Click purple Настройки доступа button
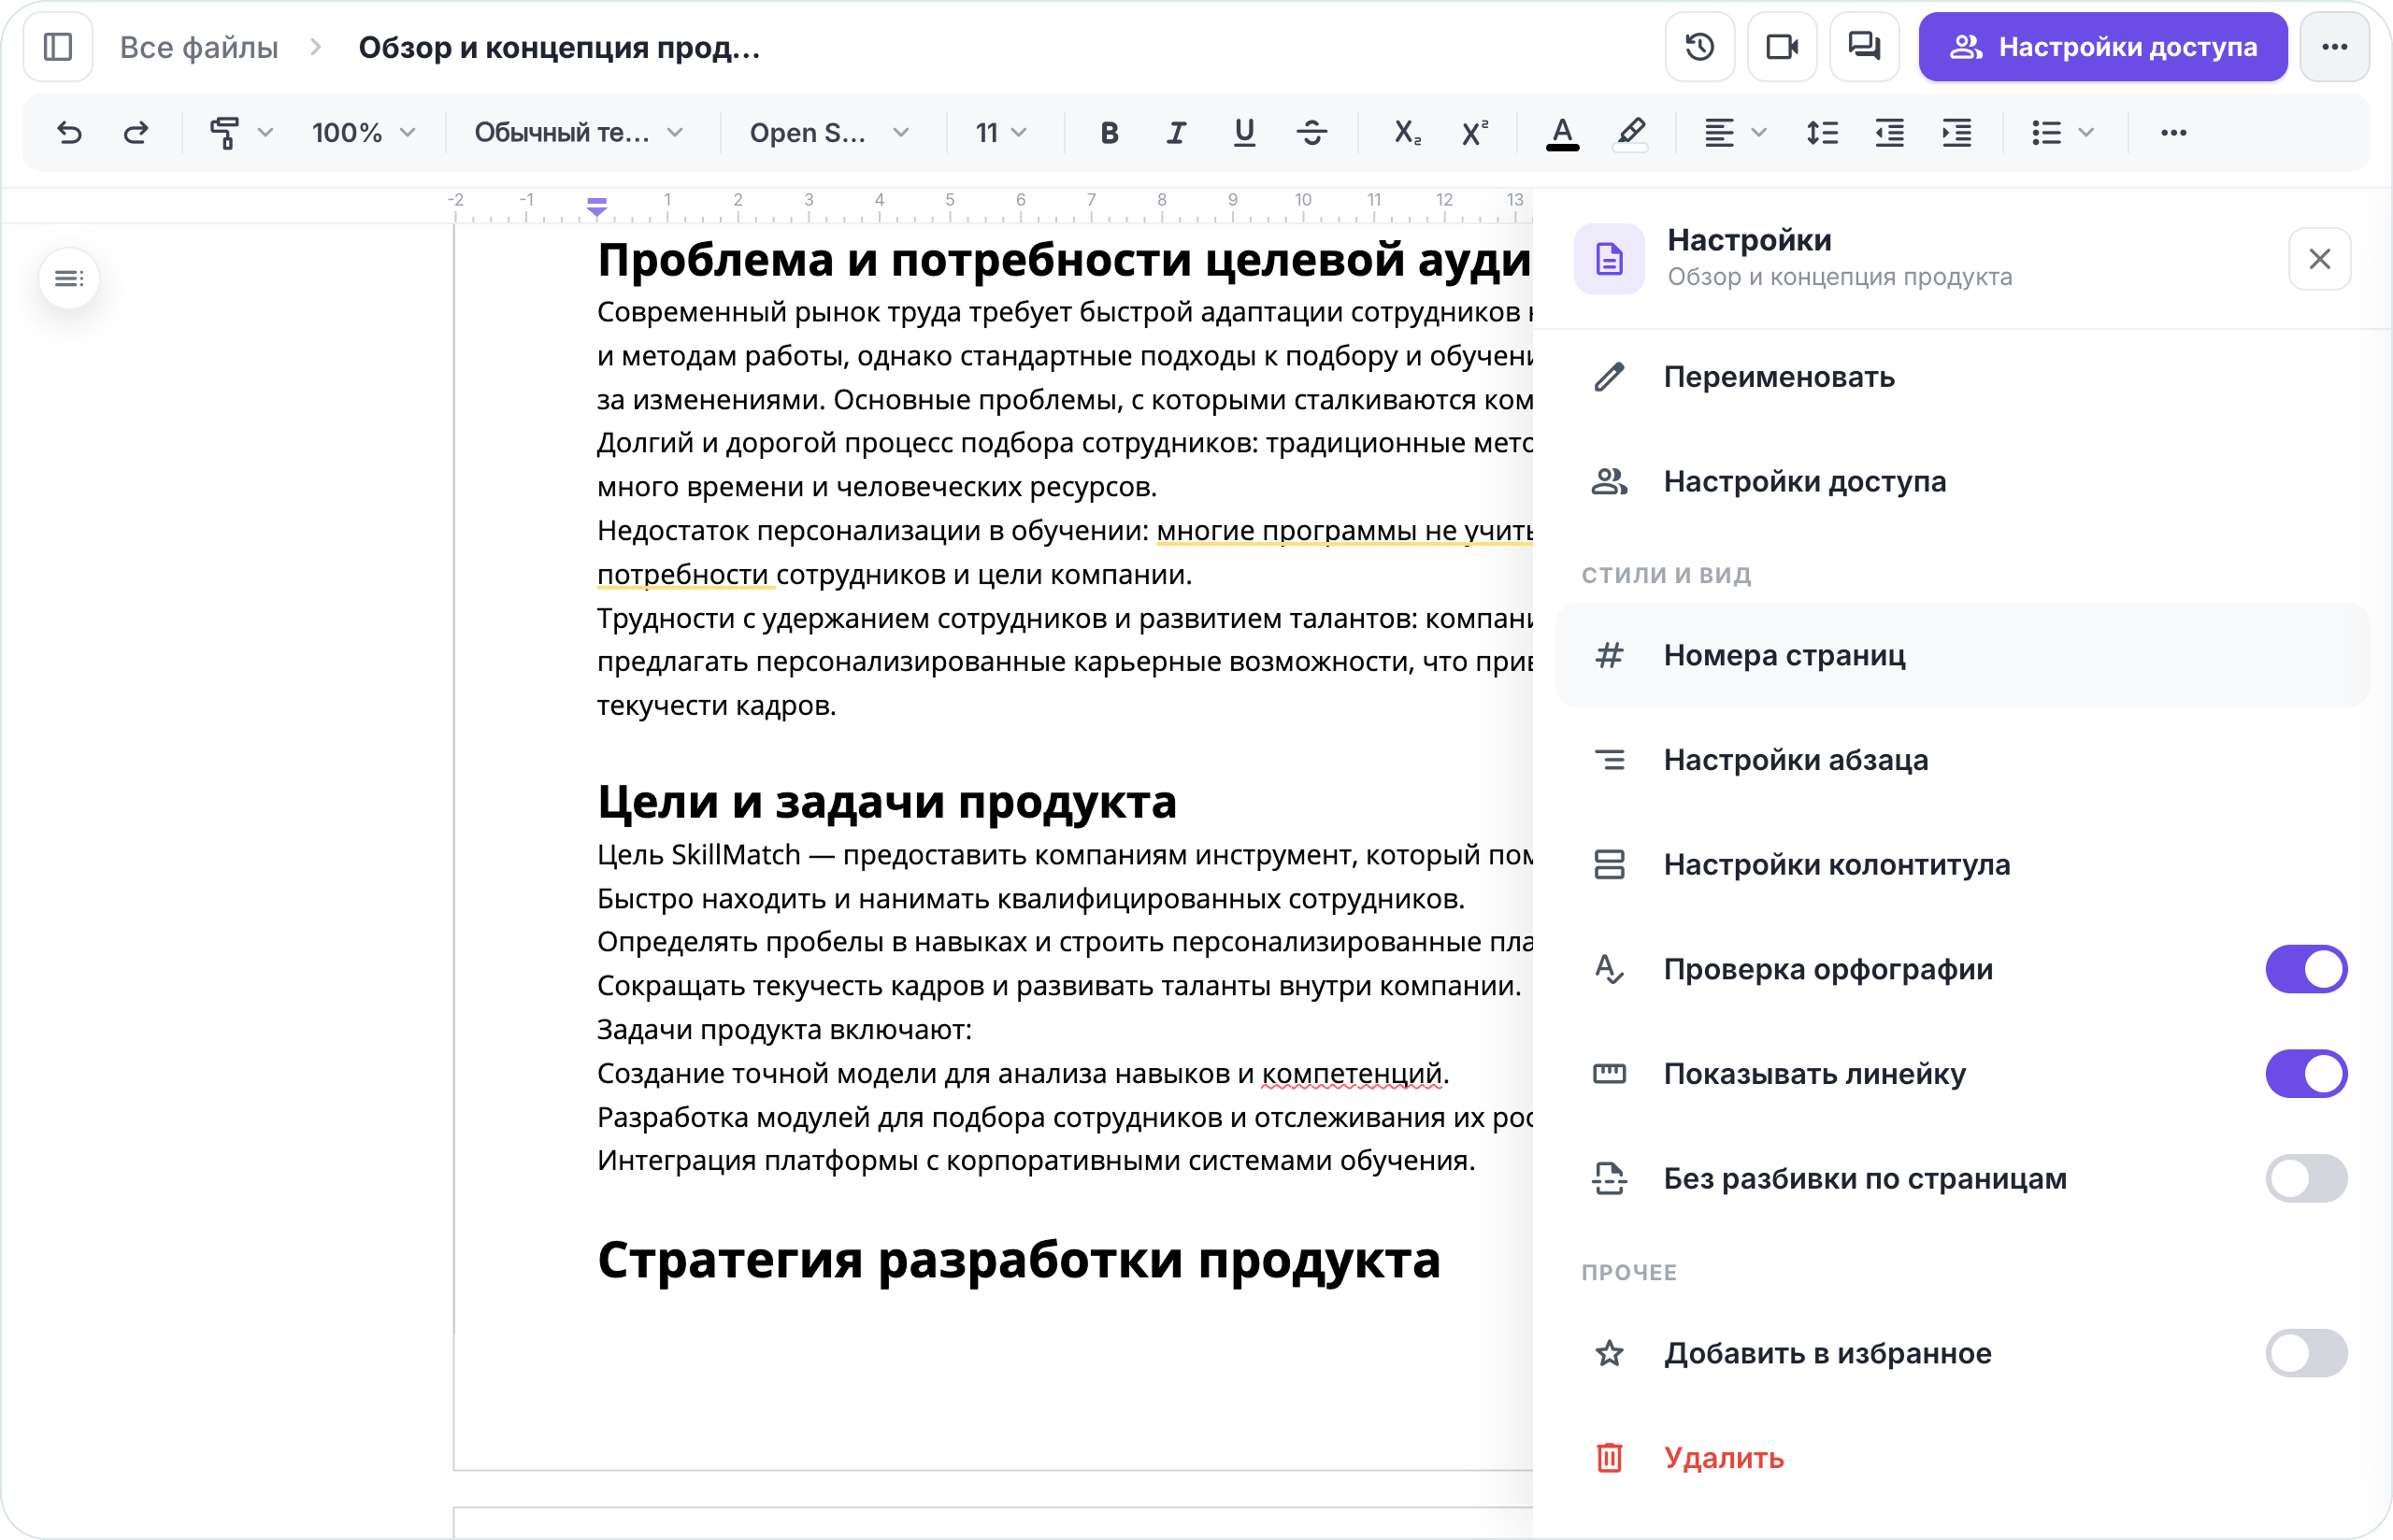The width and height of the screenshot is (2393, 1540). click(x=2102, y=47)
